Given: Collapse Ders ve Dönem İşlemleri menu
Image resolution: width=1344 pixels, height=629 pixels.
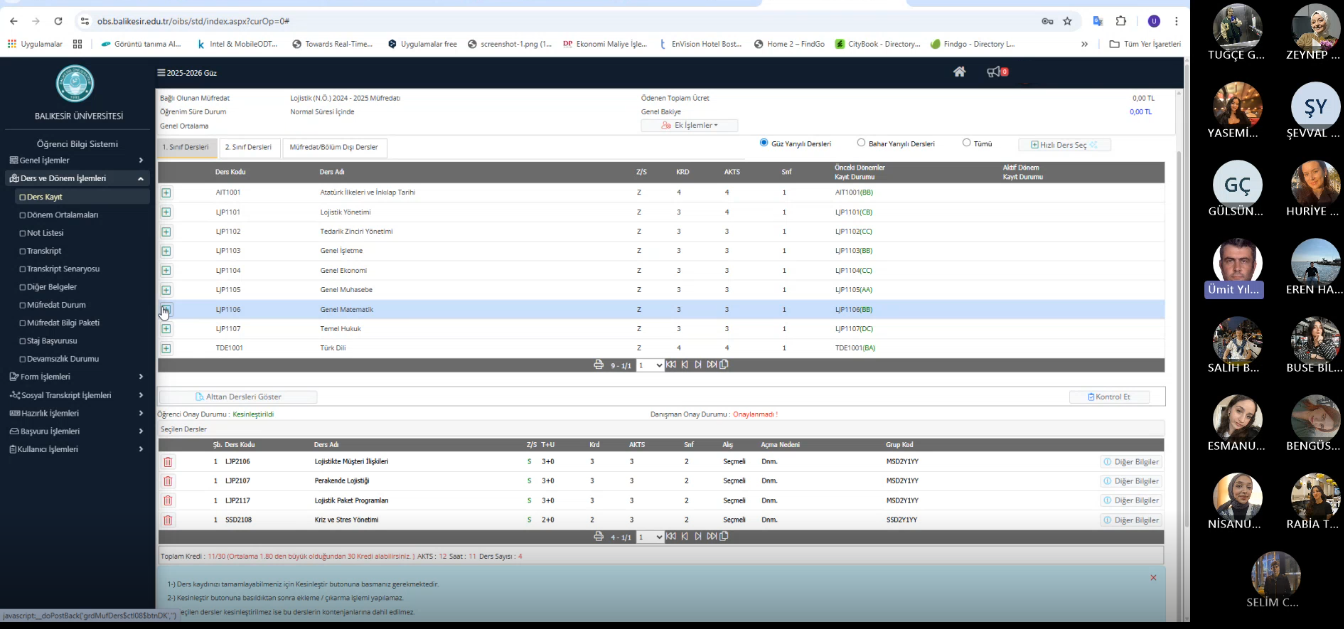Looking at the screenshot, I should [76, 178].
